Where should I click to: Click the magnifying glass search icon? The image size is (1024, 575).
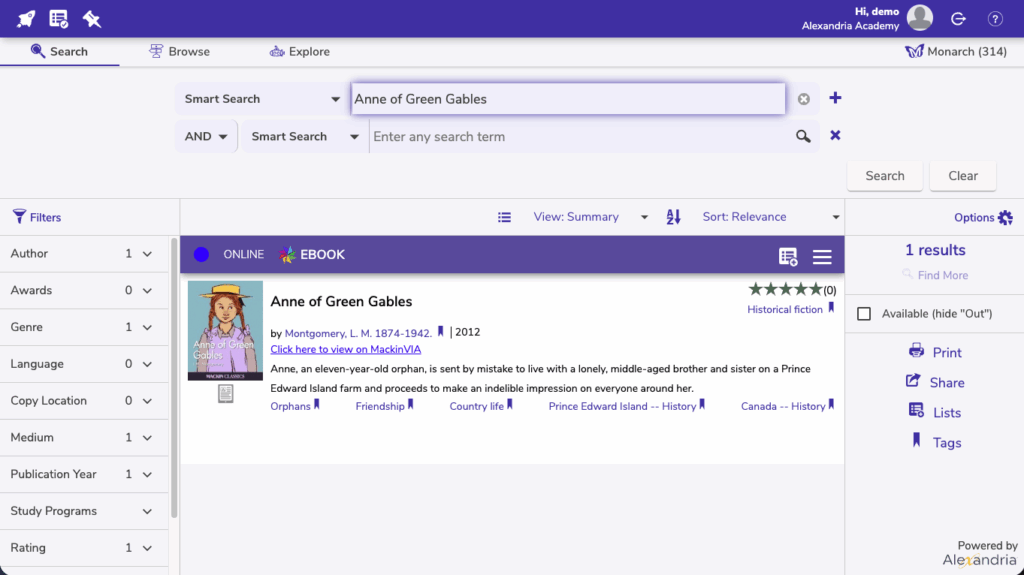[803, 137]
